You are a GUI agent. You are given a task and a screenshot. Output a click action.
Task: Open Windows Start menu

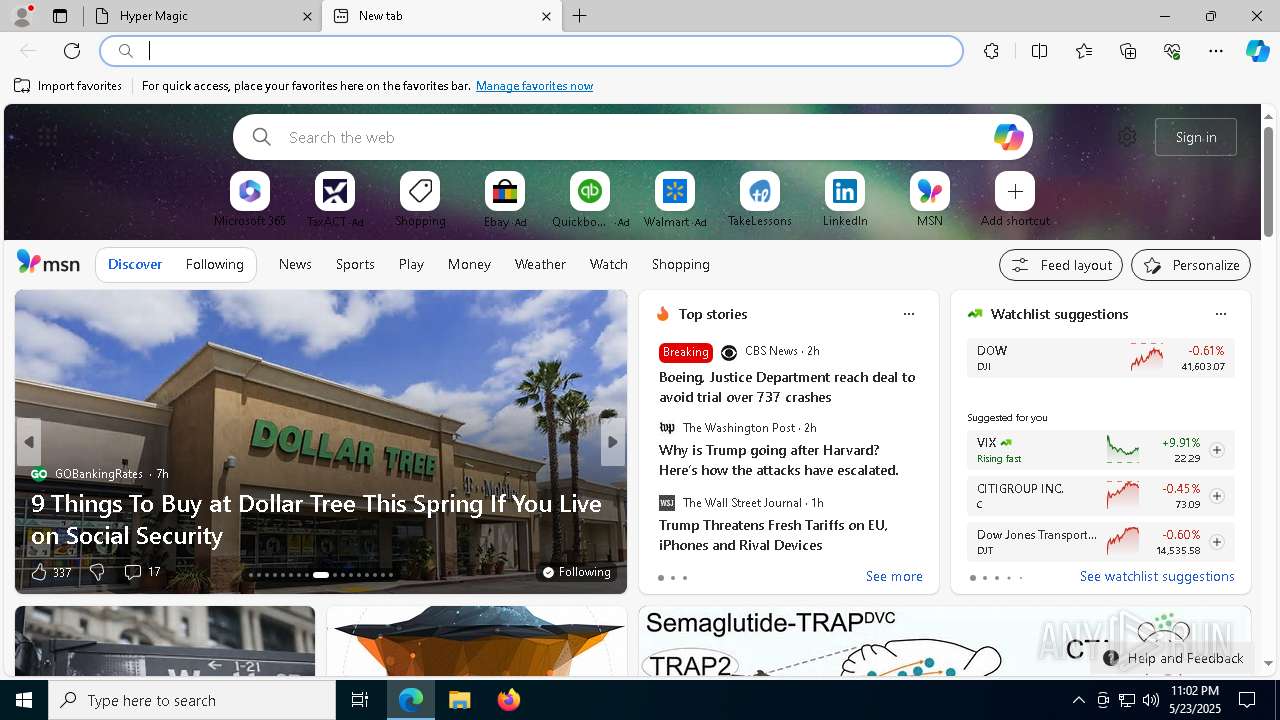24,700
